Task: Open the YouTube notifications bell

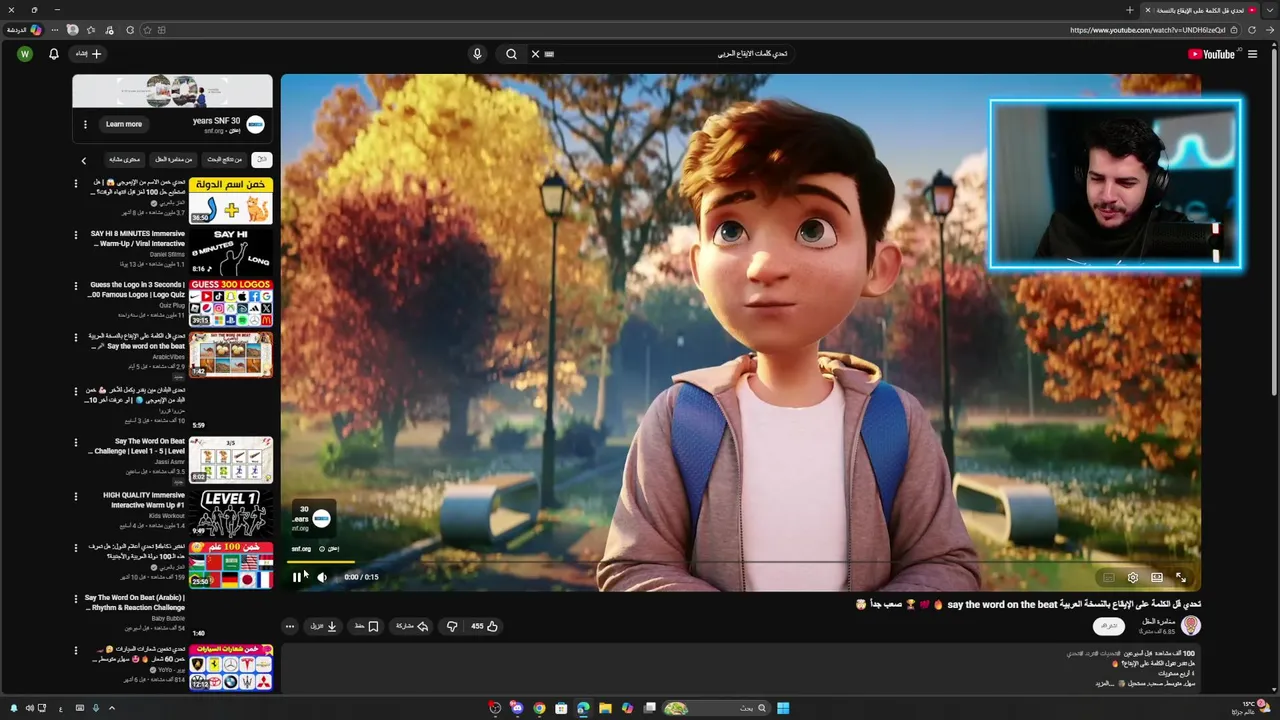Action: click(54, 54)
